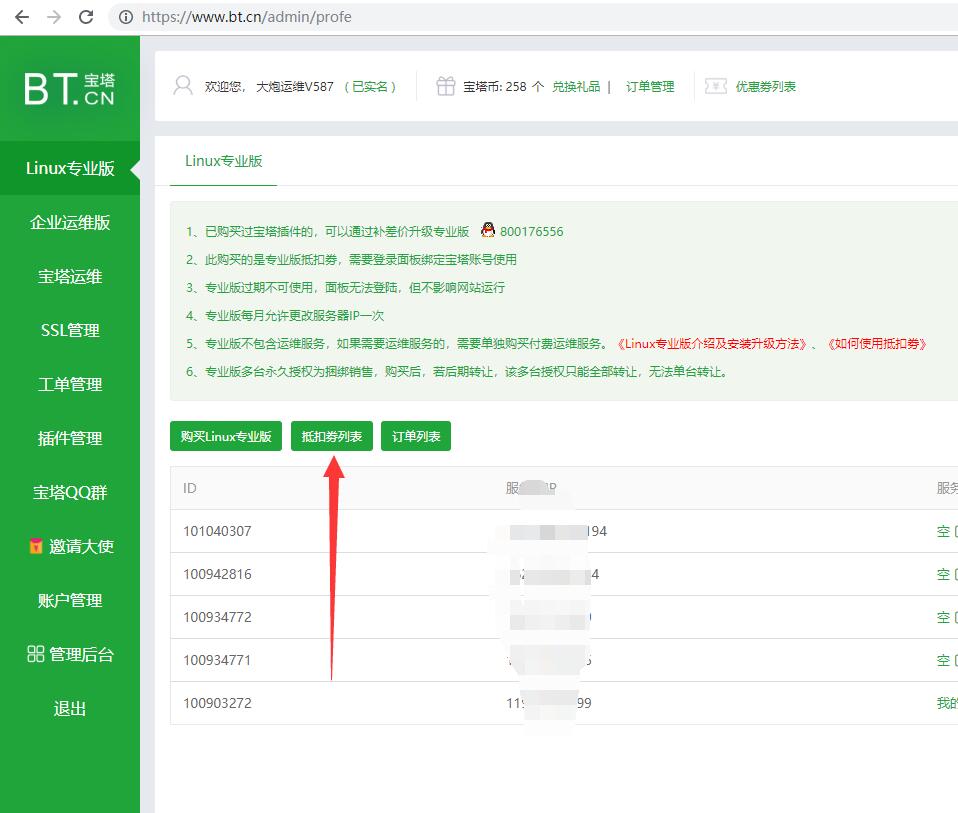Open 《如何使用抵扣券》 link
Image resolution: width=958 pixels, height=813 pixels.
[x=877, y=344]
